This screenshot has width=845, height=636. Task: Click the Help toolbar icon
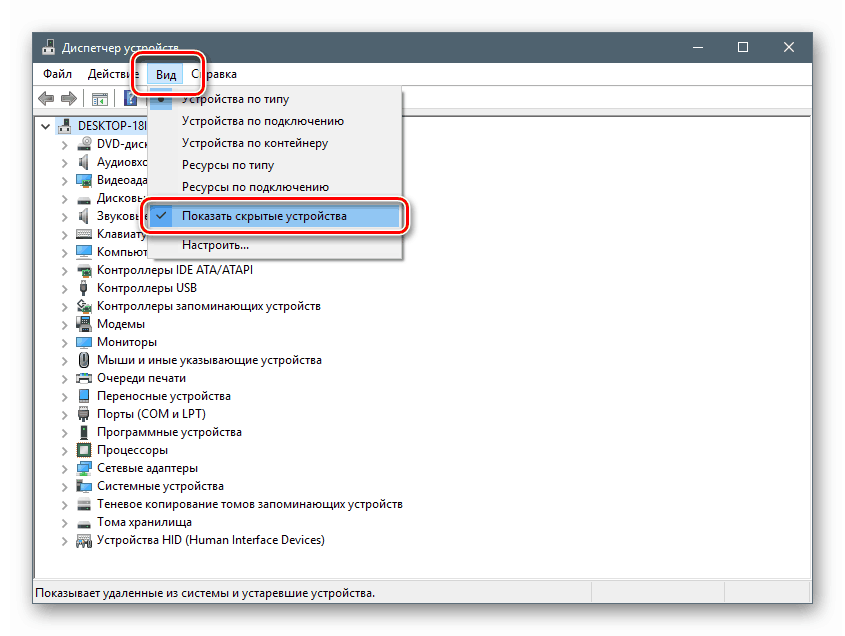click(x=130, y=98)
